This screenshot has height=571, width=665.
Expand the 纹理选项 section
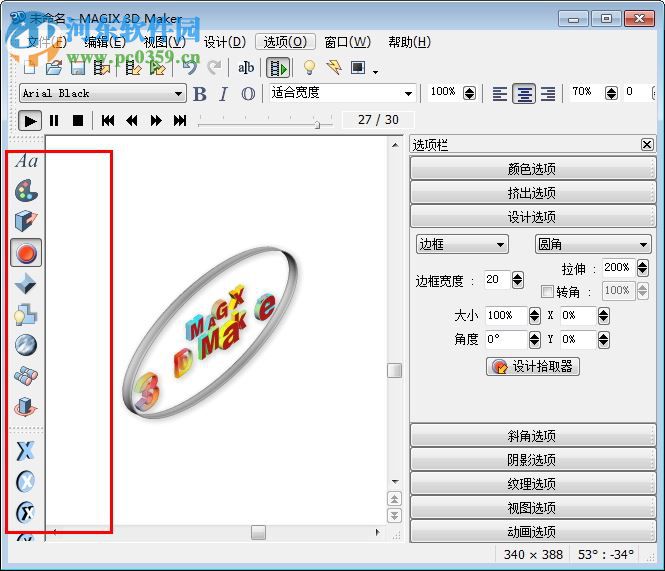533,484
